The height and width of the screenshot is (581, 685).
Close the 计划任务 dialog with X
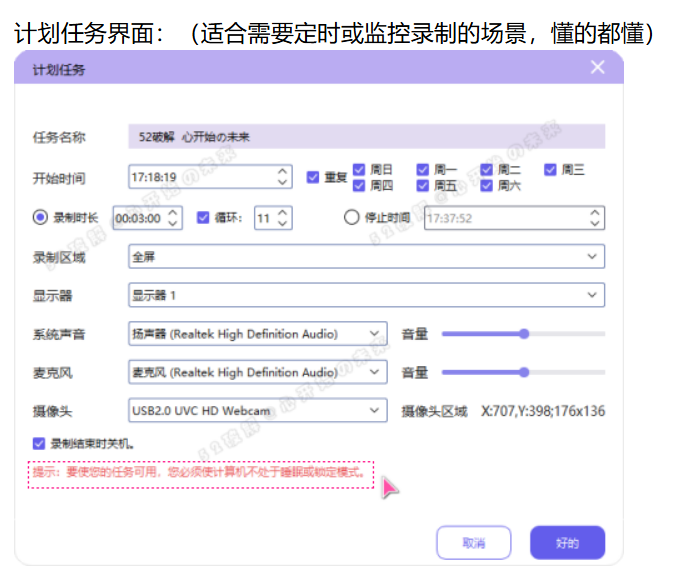coord(597,67)
